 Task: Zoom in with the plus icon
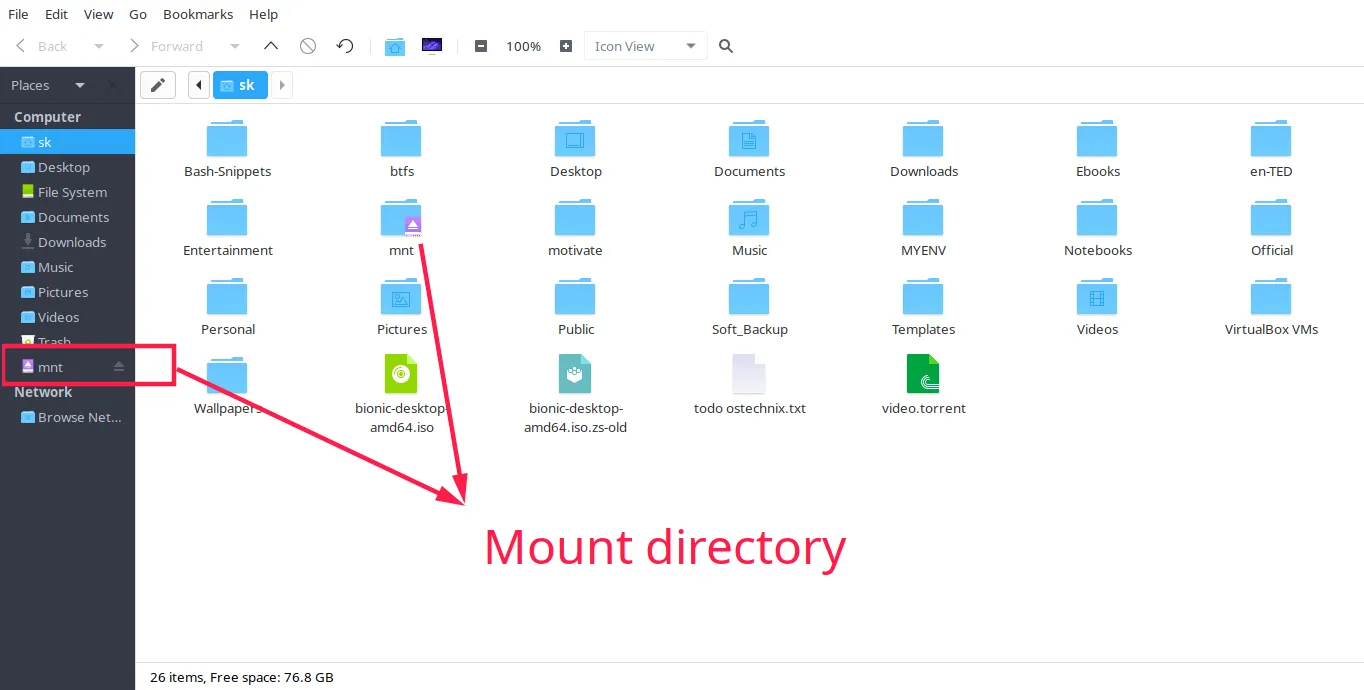point(566,46)
